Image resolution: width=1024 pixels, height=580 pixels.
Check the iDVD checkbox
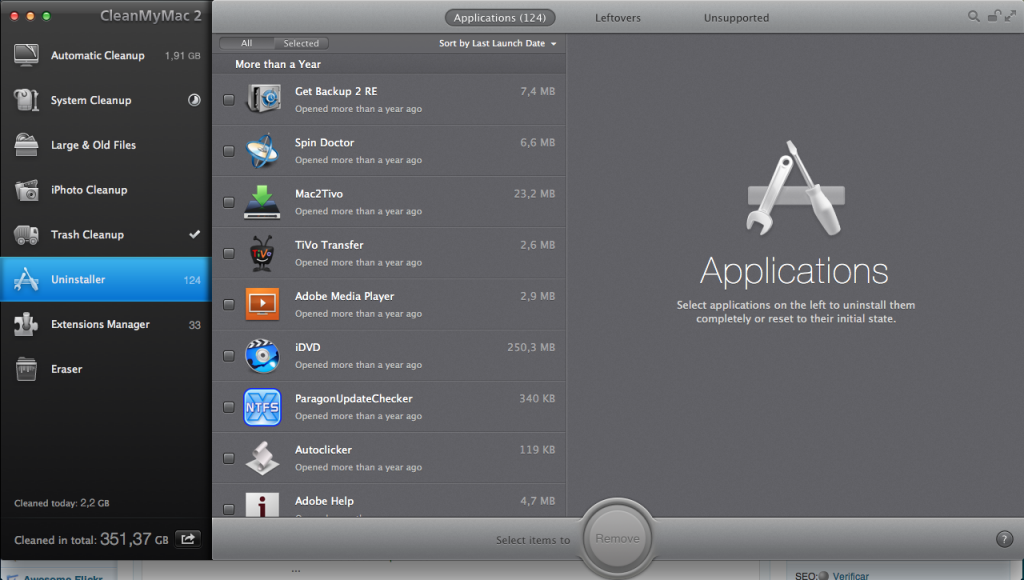229,356
